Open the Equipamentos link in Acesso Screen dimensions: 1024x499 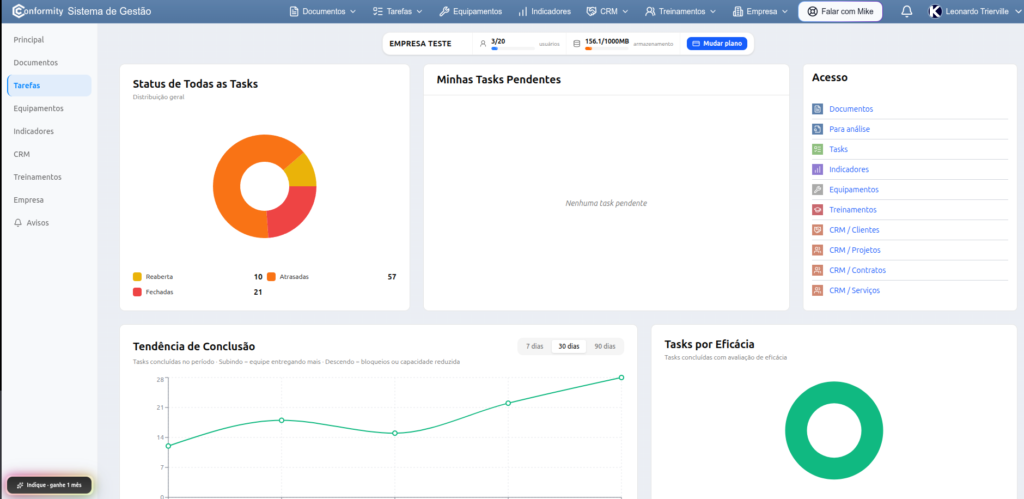pyautogui.click(x=854, y=189)
